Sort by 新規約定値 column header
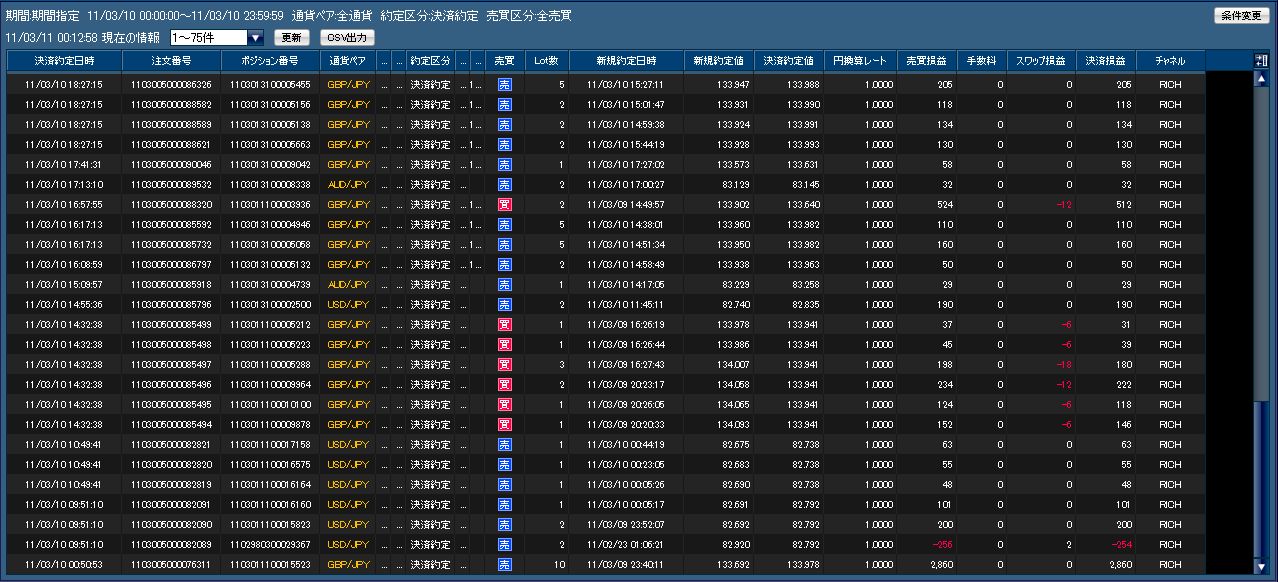Screen dimensions: 1278x582 (x=719, y=61)
